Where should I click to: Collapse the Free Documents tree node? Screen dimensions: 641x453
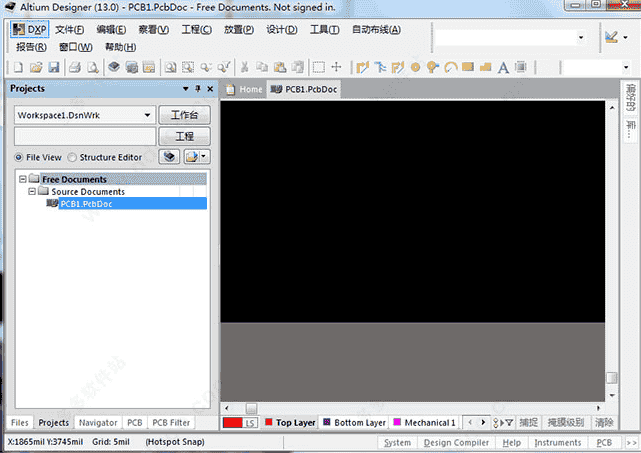point(22,180)
